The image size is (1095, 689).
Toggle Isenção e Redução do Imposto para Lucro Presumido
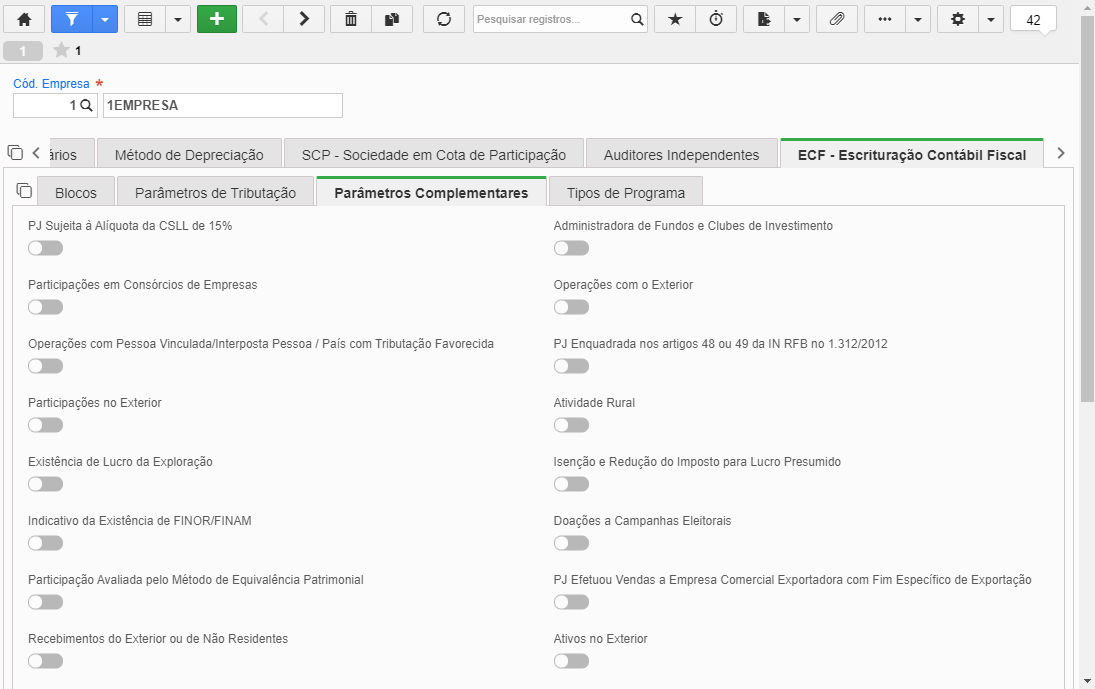(571, 484)
